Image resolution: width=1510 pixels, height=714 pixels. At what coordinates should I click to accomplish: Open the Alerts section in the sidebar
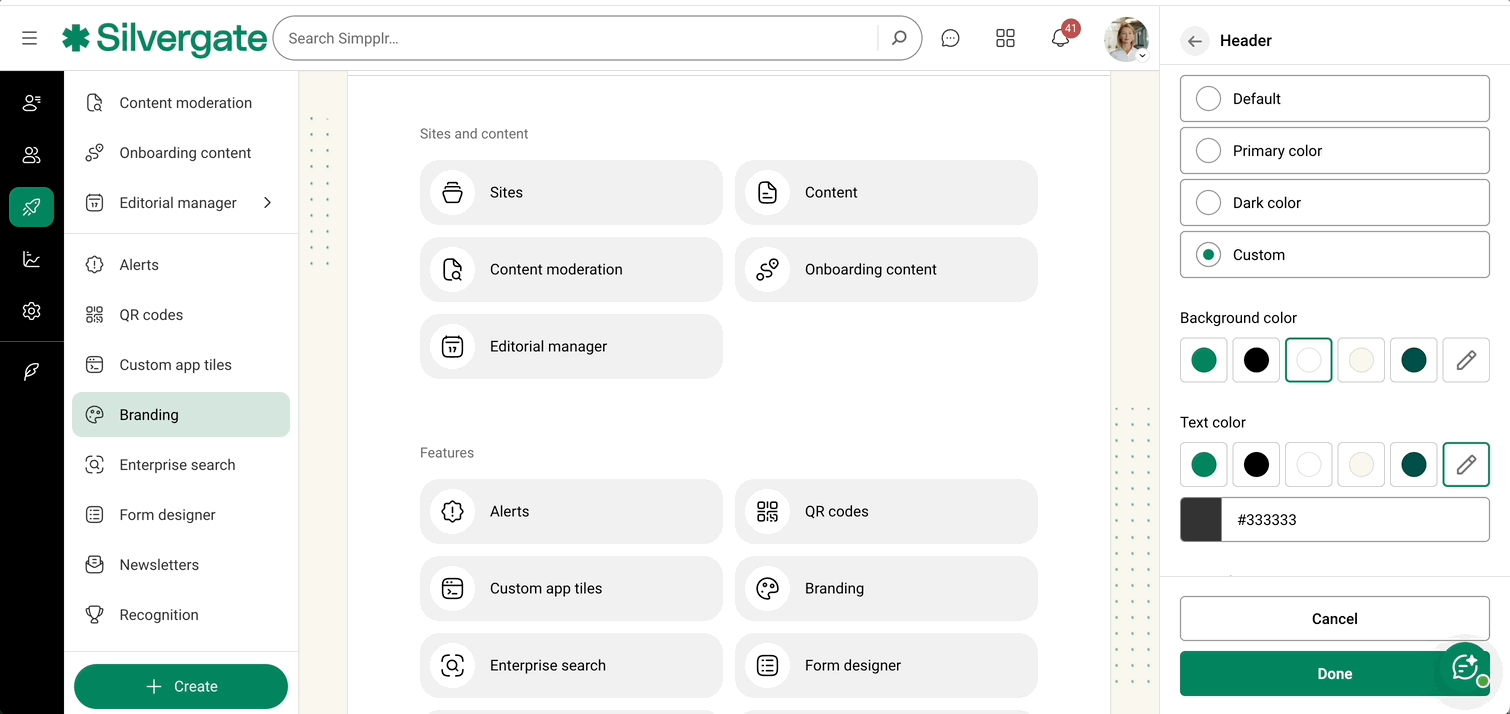pos(138,264)
